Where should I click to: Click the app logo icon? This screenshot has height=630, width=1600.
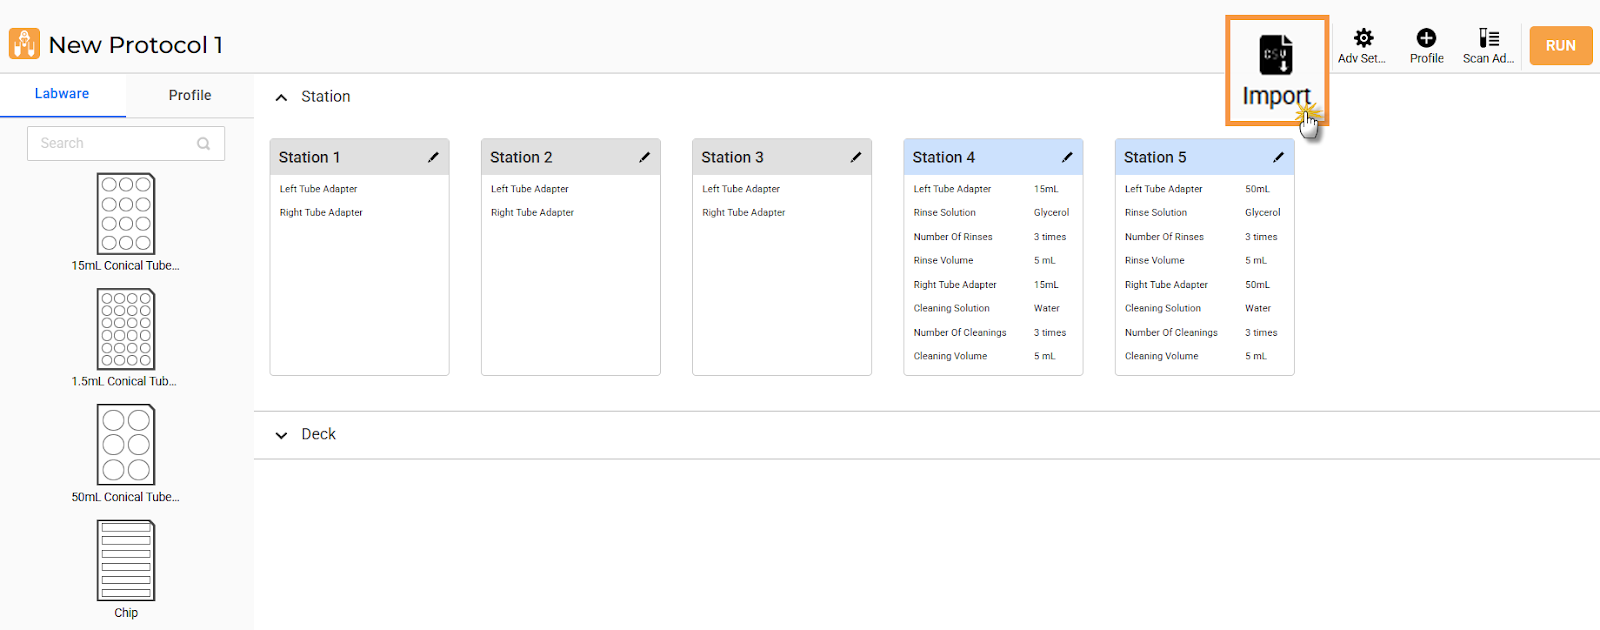coord(24,44)
